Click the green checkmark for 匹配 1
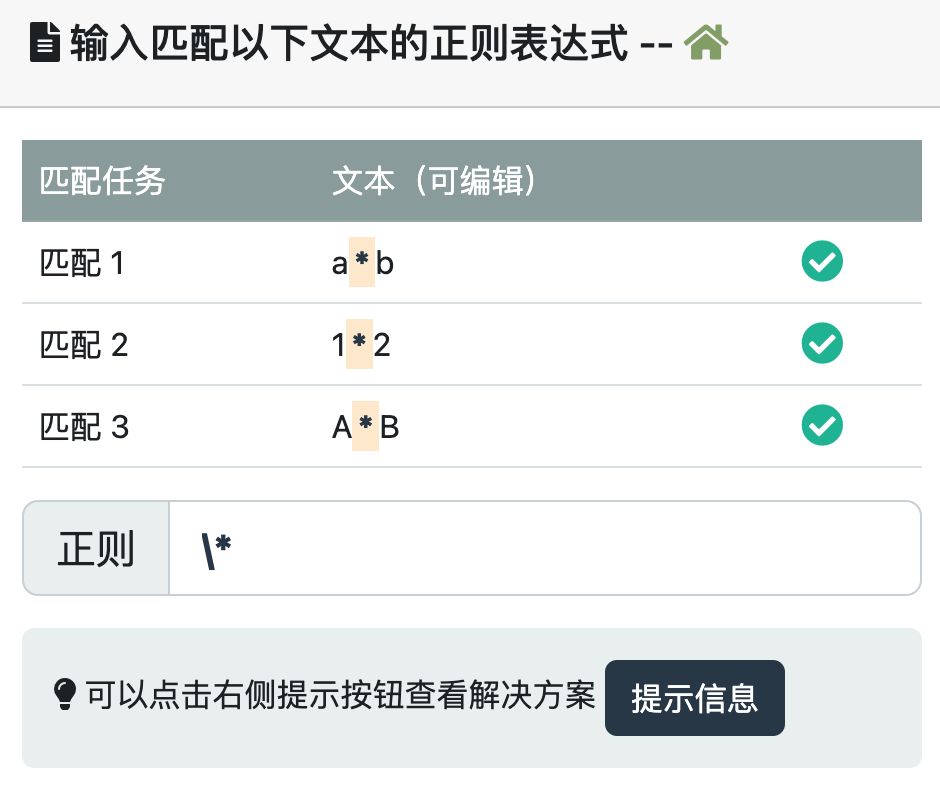The width and height of the screenshot is (940, 800). 822,263
